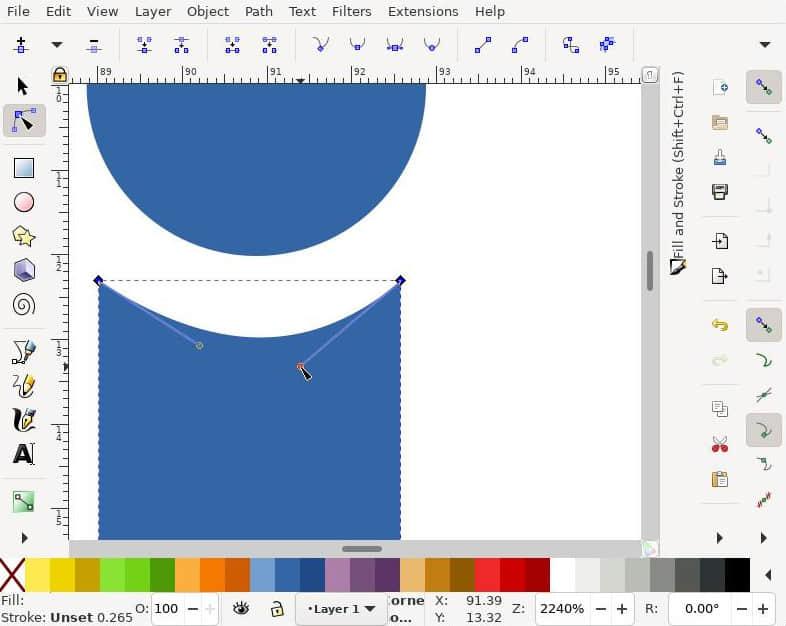This screenshot has width=786, height=626.
Task: Open the Extensions menu
Action: [x=423, y=11]
